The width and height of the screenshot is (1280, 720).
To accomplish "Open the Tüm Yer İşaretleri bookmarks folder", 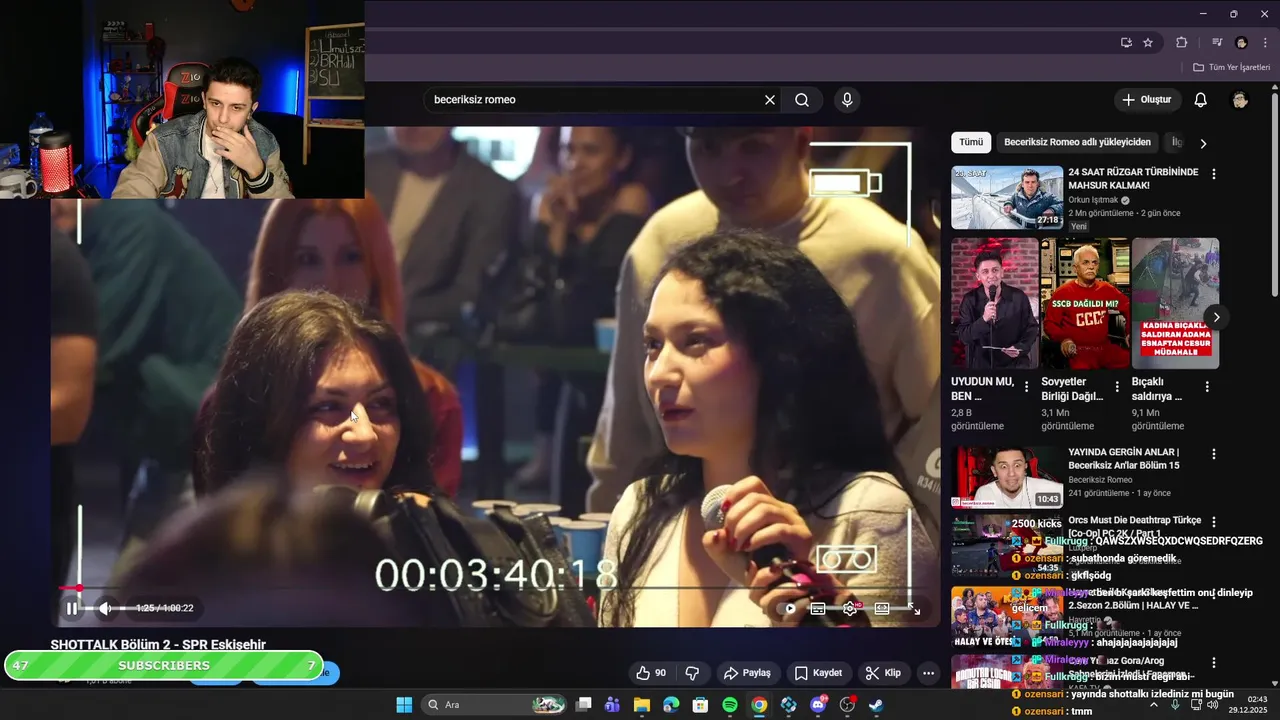I will click(x=1231, y=67).
